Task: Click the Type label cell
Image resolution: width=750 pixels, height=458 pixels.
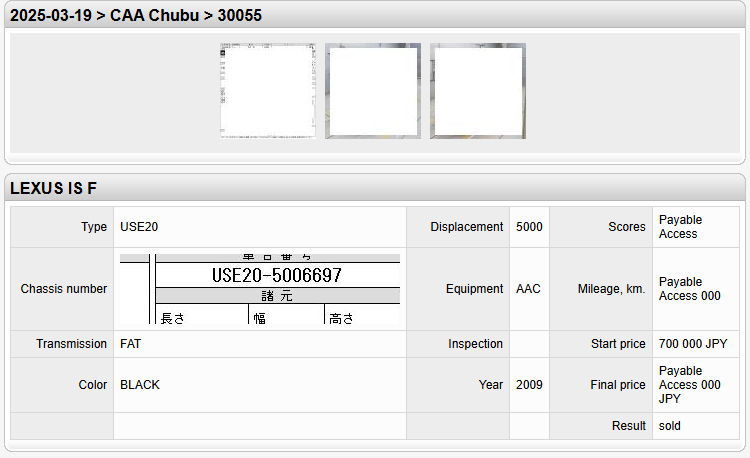Action: pyautogui.click(x=62, y=227)
